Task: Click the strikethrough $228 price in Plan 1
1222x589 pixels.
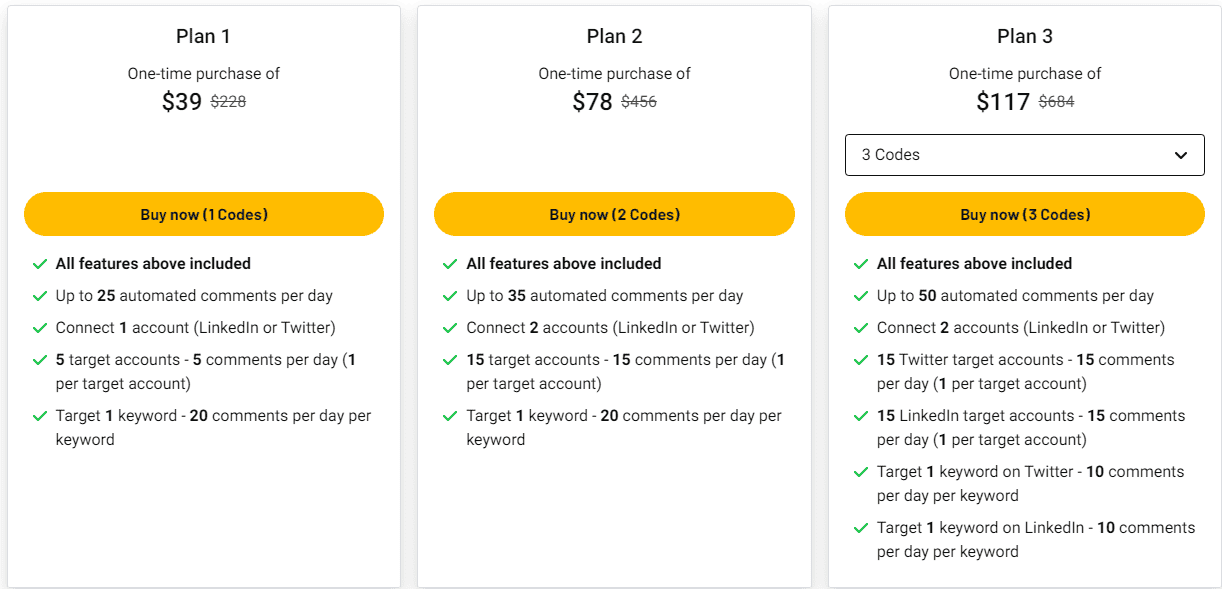Action: pos(227,101)
